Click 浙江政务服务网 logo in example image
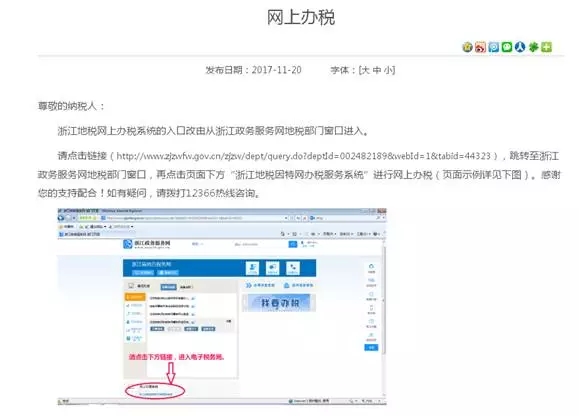This screenshot has width=579, height=416. (x=147, y=244)
